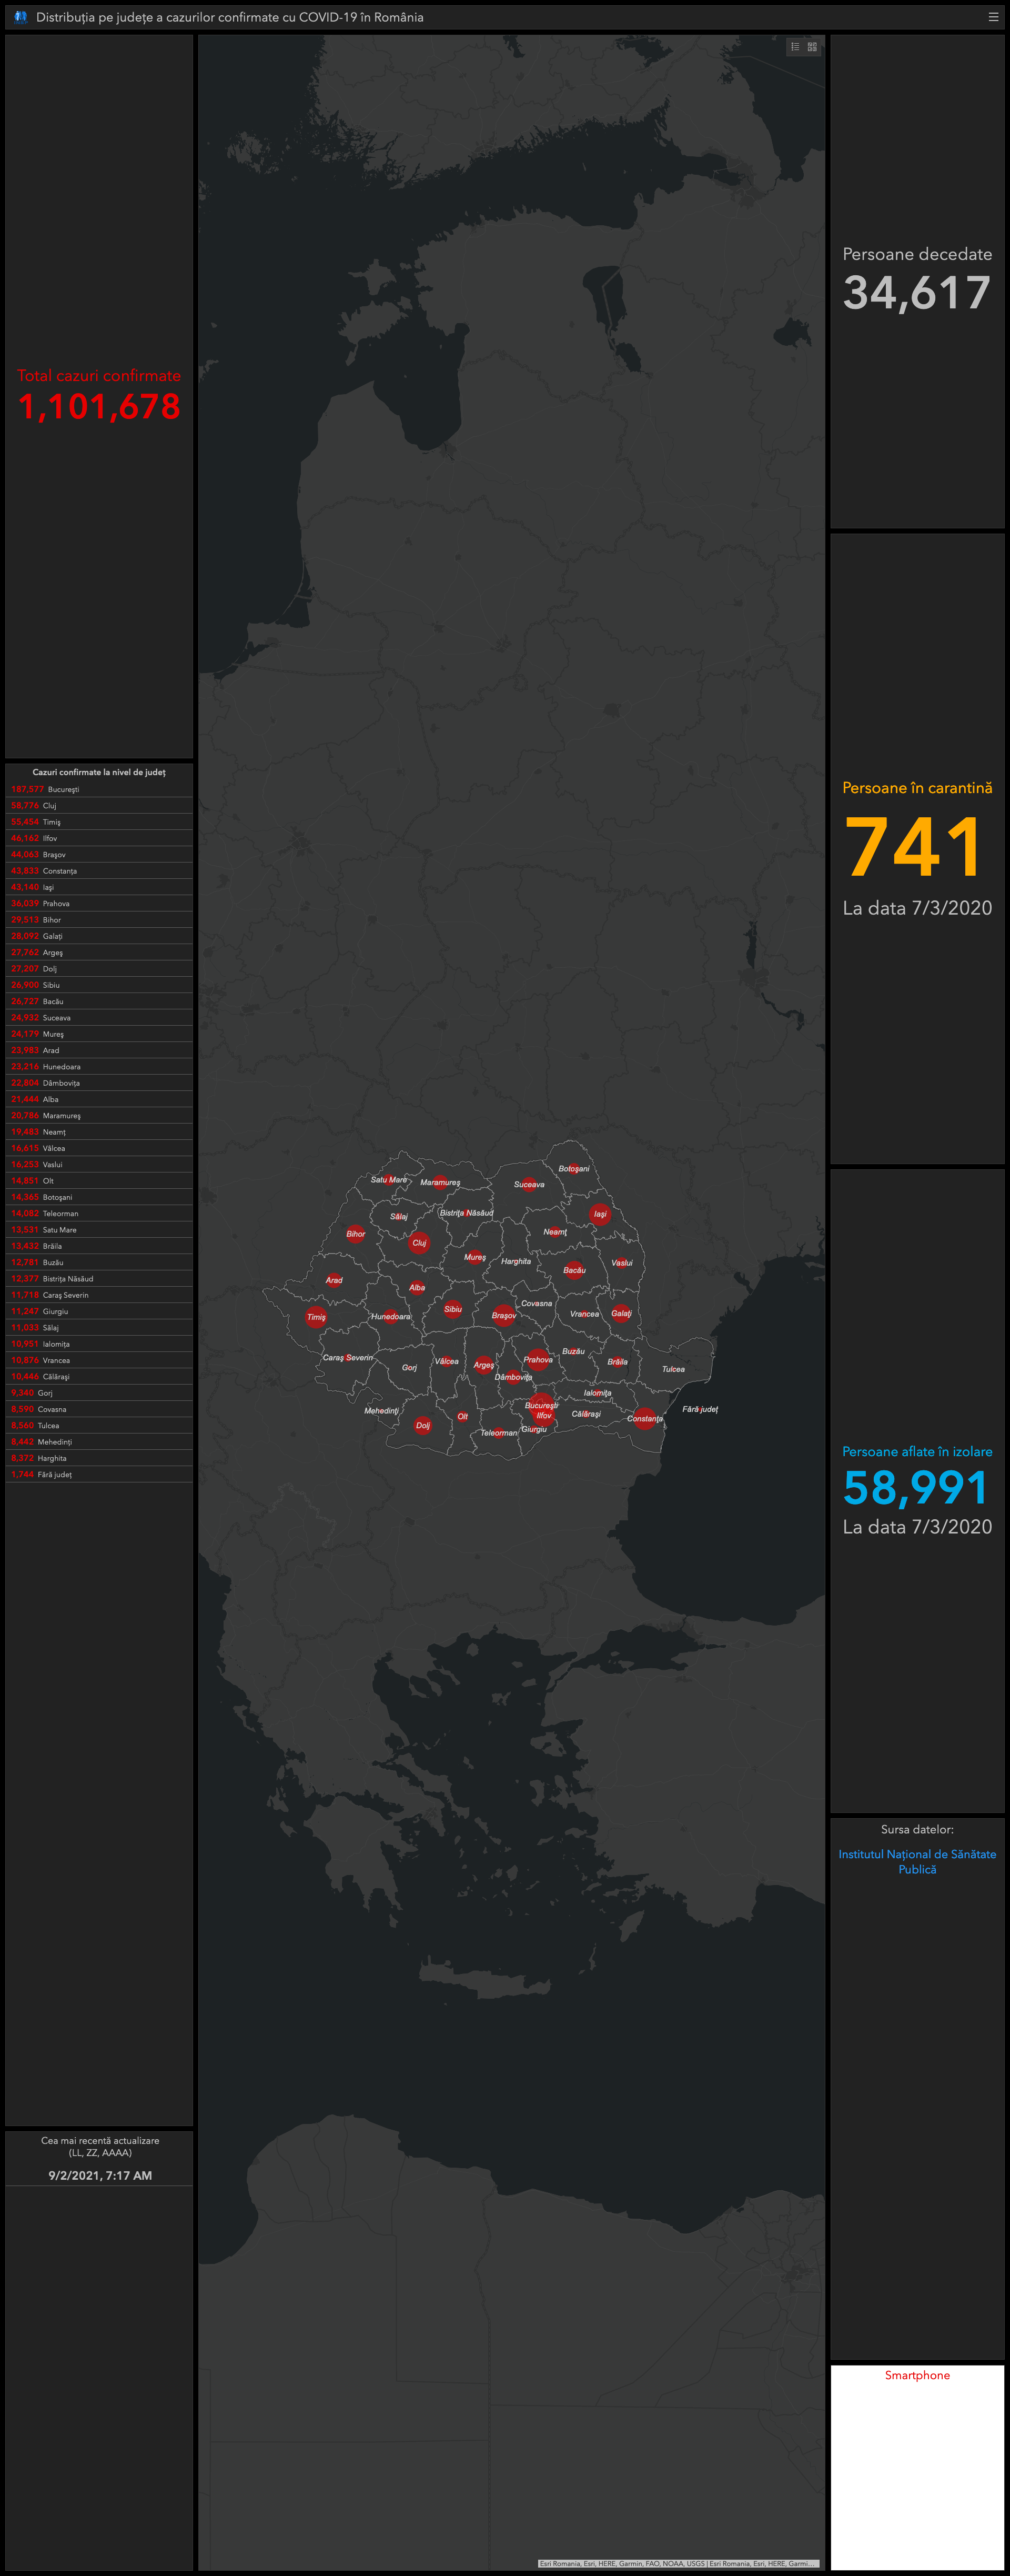Select Prahova row in the county list
Screen dimensions: 1010x2576
click(x=99, y=903)
